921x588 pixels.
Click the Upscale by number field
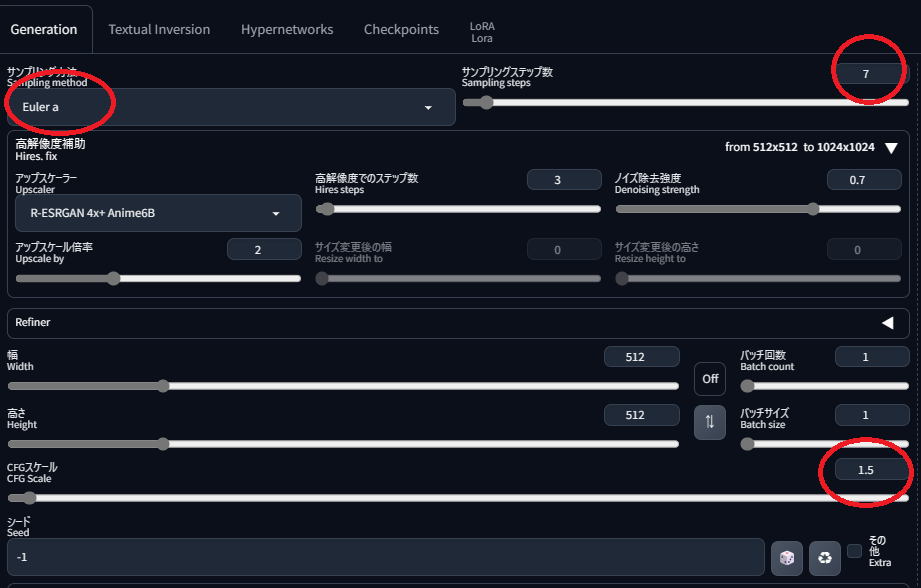264,249
